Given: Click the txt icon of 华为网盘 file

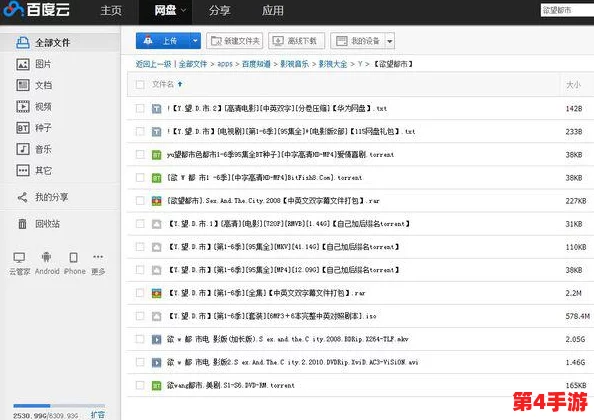Looking at the screenshot, I should click(156, 109).
